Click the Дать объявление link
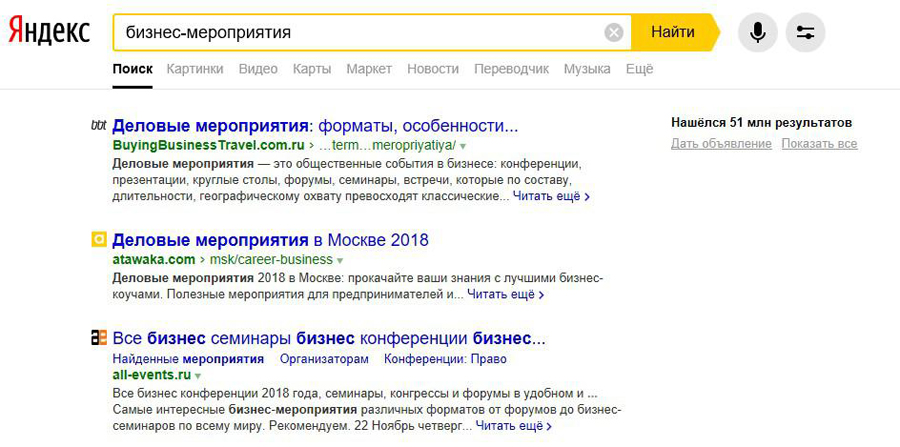Image resolution: width=900 pixels, height=447 pixels. (721, 144)
